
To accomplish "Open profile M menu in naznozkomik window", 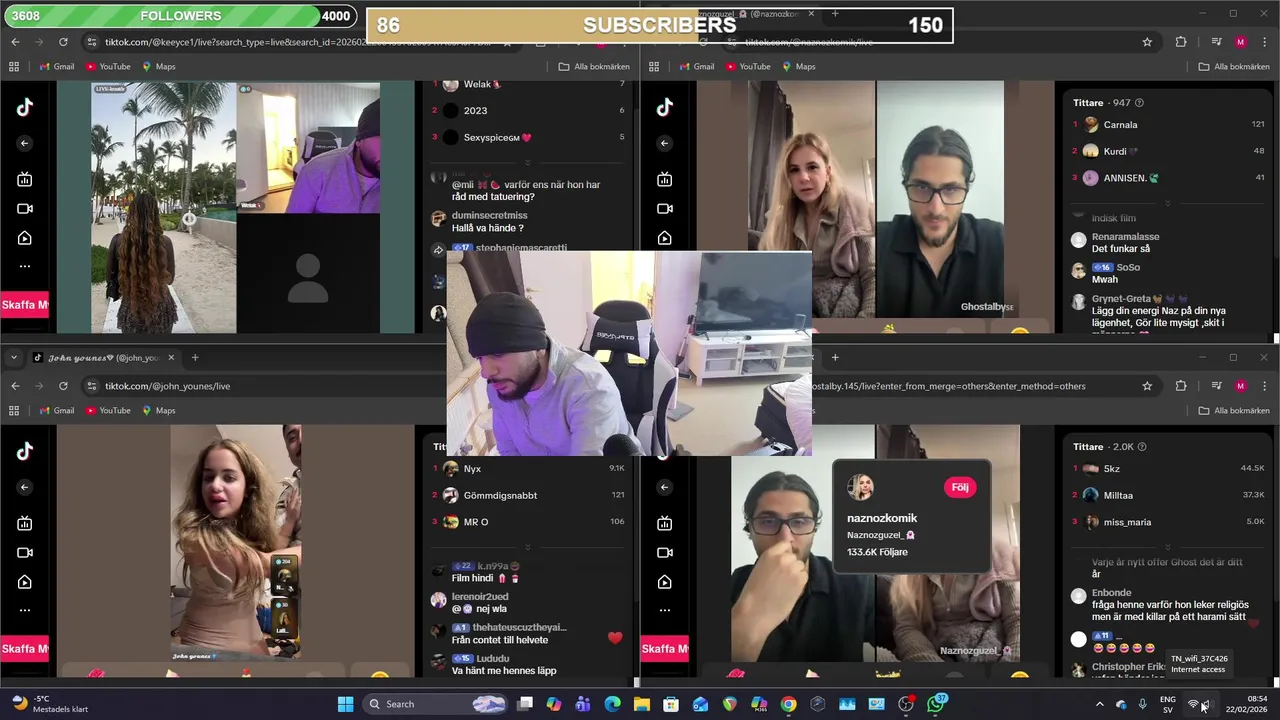I will pos(1241,42).
